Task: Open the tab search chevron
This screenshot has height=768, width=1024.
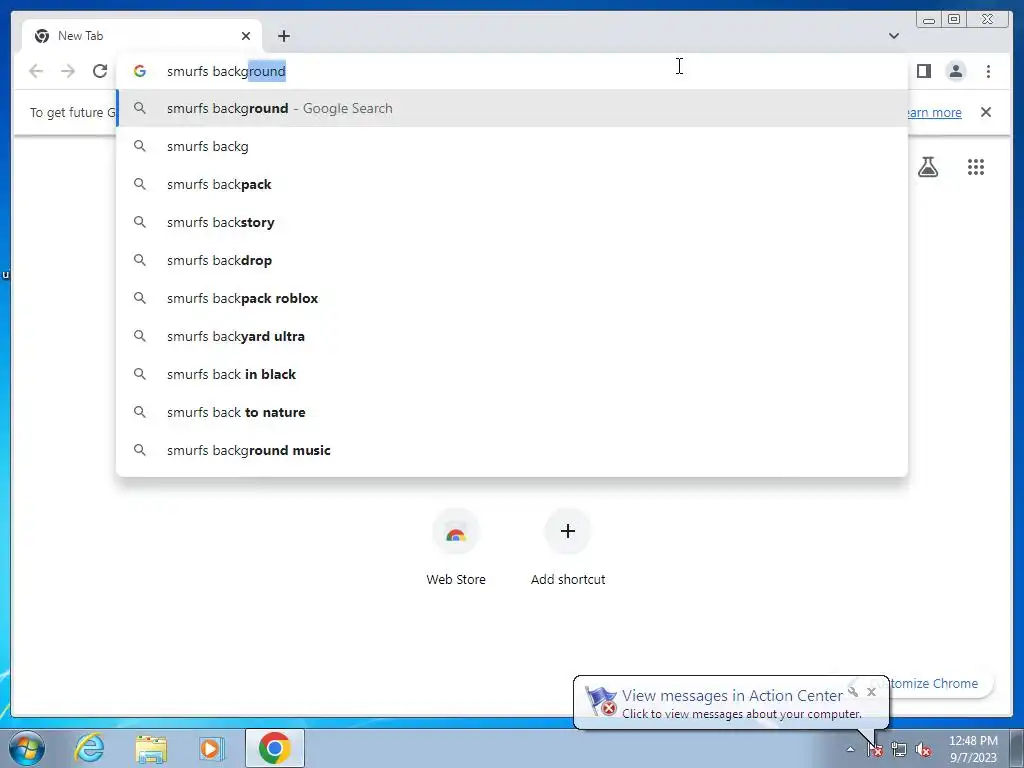Action: (893, 36)
